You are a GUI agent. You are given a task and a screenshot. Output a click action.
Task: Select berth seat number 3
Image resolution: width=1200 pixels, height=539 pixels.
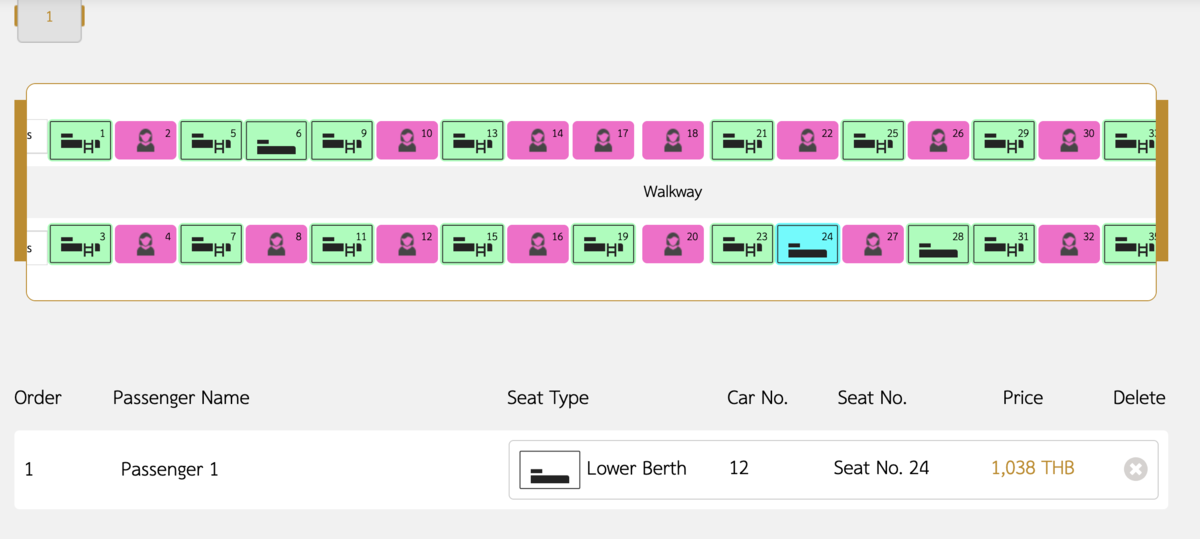[x=80, y=243]
